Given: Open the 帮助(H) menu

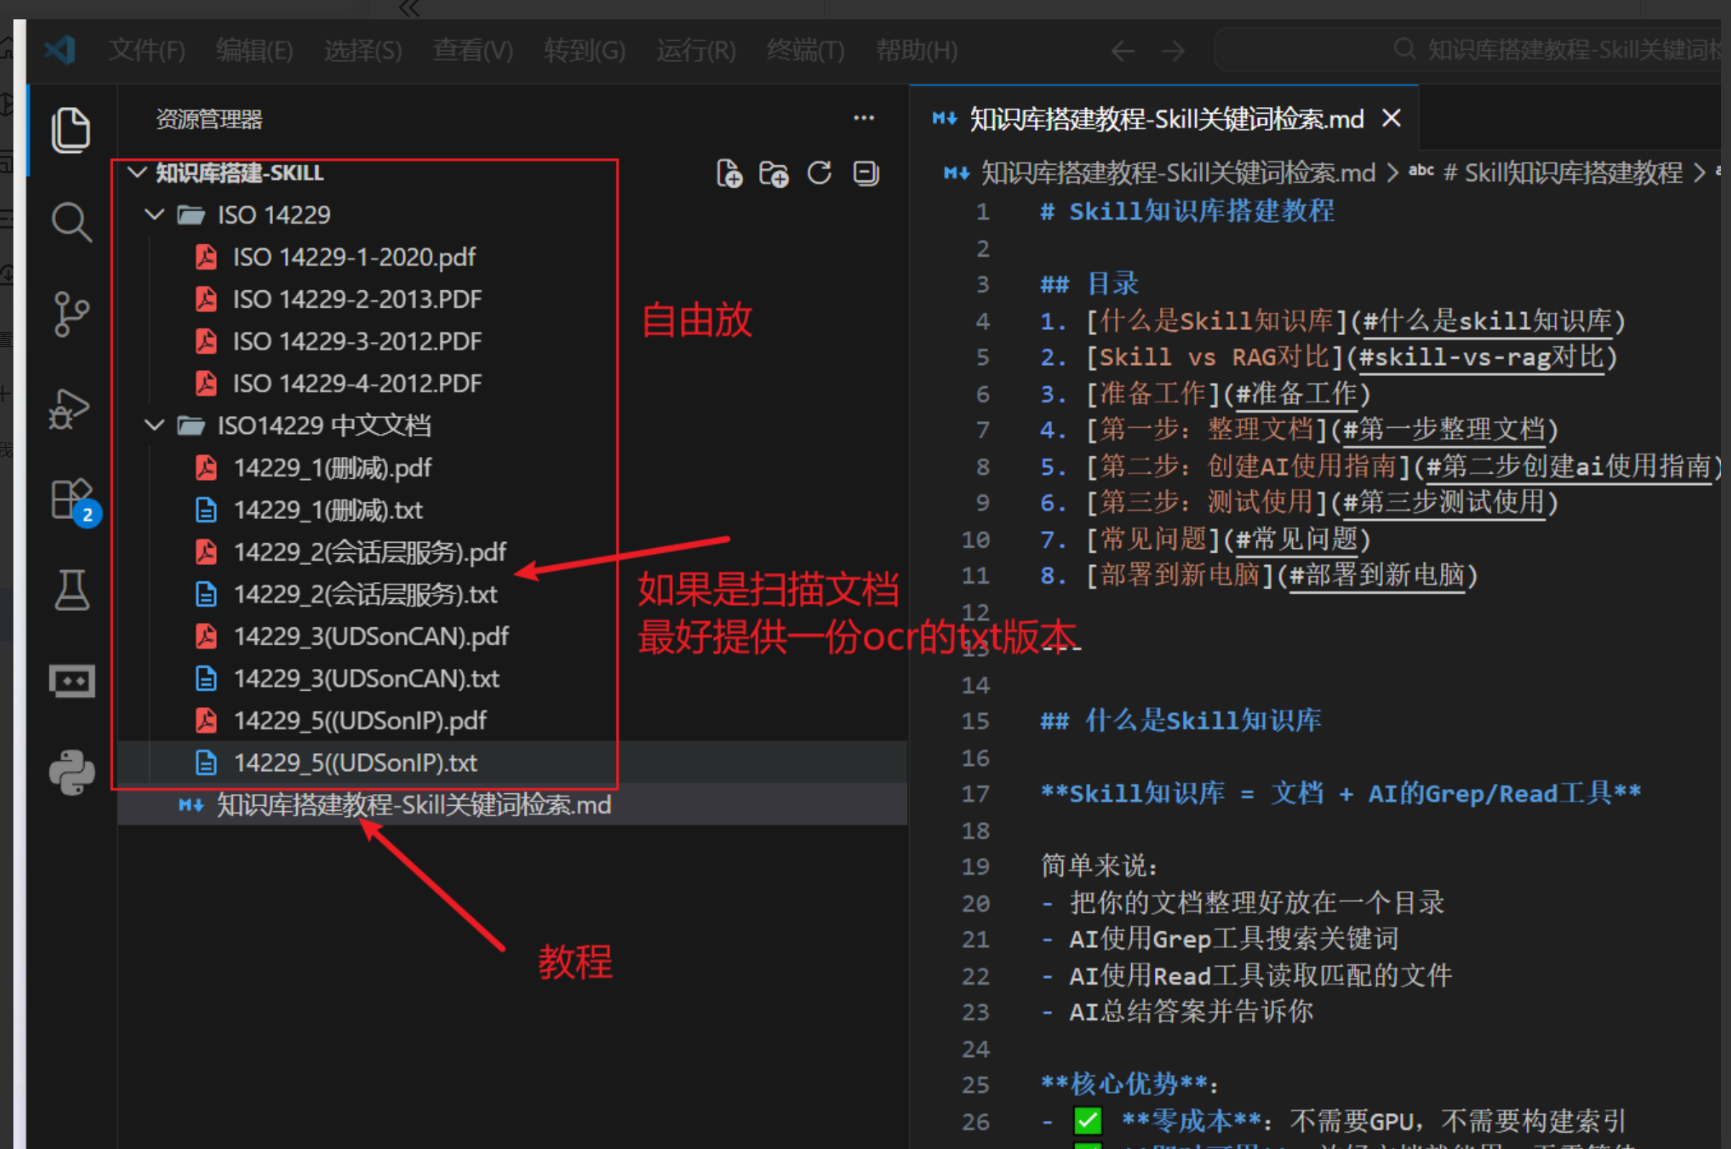Looking at the screenshot, I should click(x=916, y=50).
